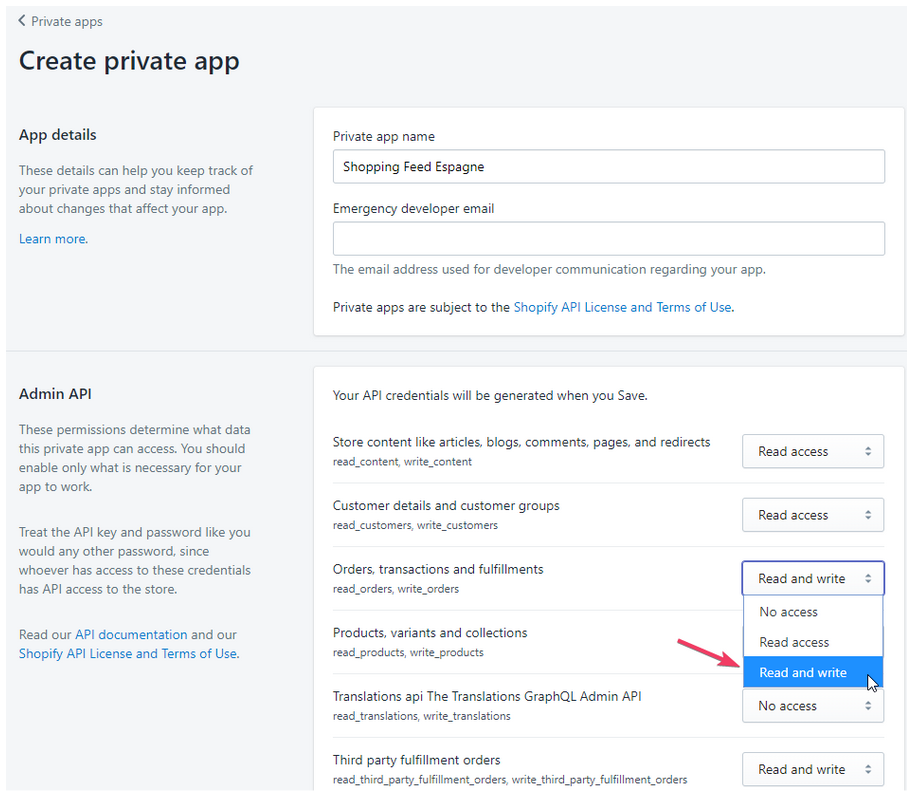This screenshot has height=794, width=907.
Task: Open sidebar Shopify API License and Terms link
Action: [x=128, y=653]
